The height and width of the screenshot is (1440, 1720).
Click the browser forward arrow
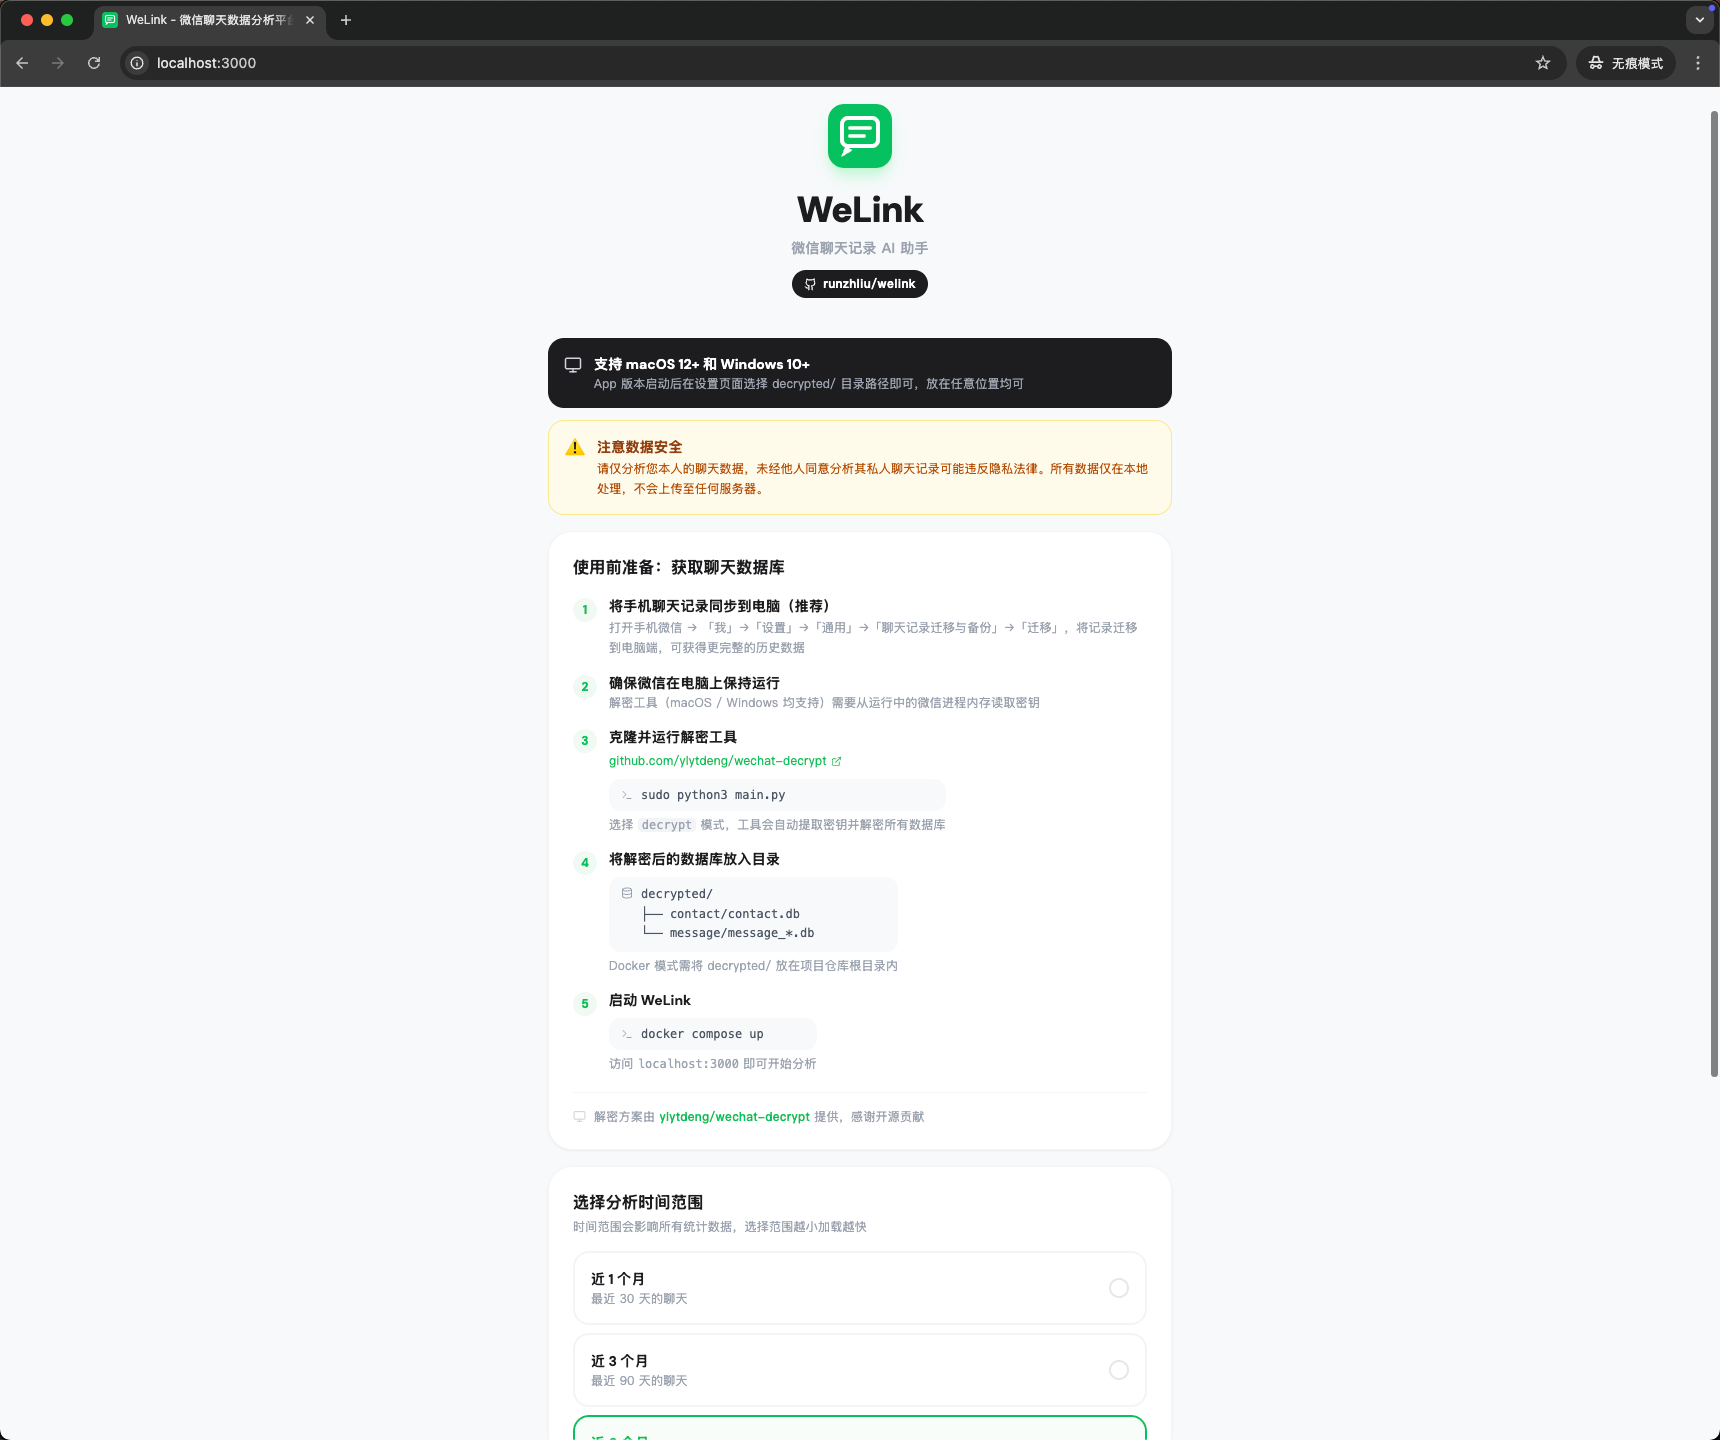pyautogui.click(x=58, y=63)
